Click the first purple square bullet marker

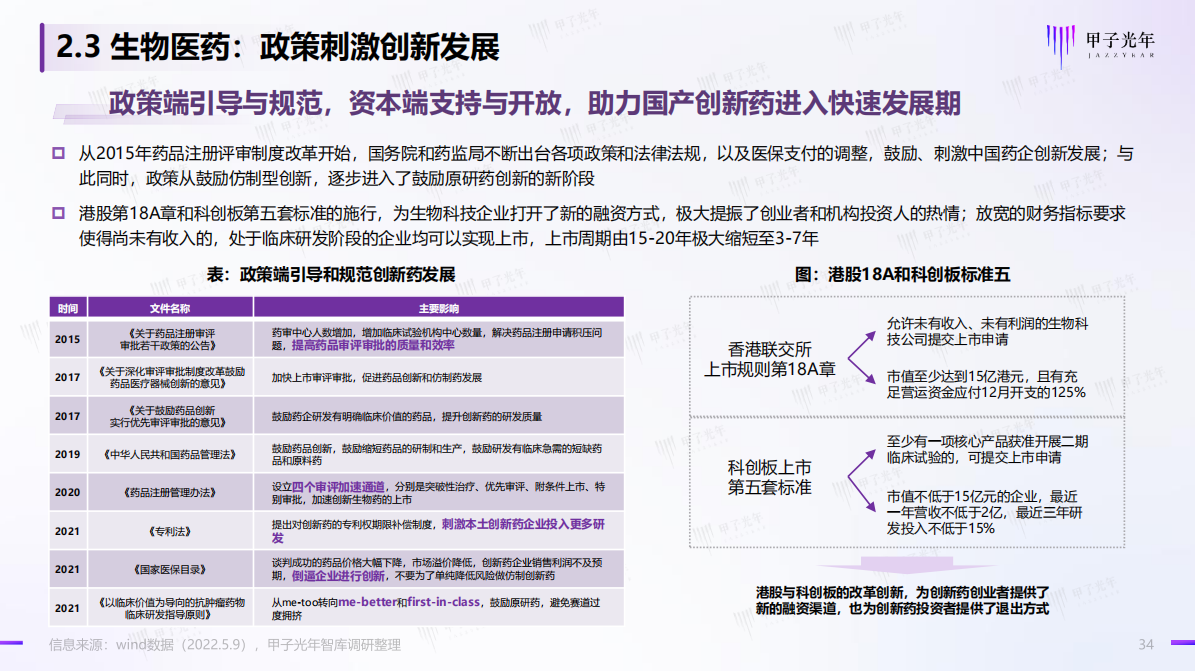pyautogui.click(x=58, y=153)
